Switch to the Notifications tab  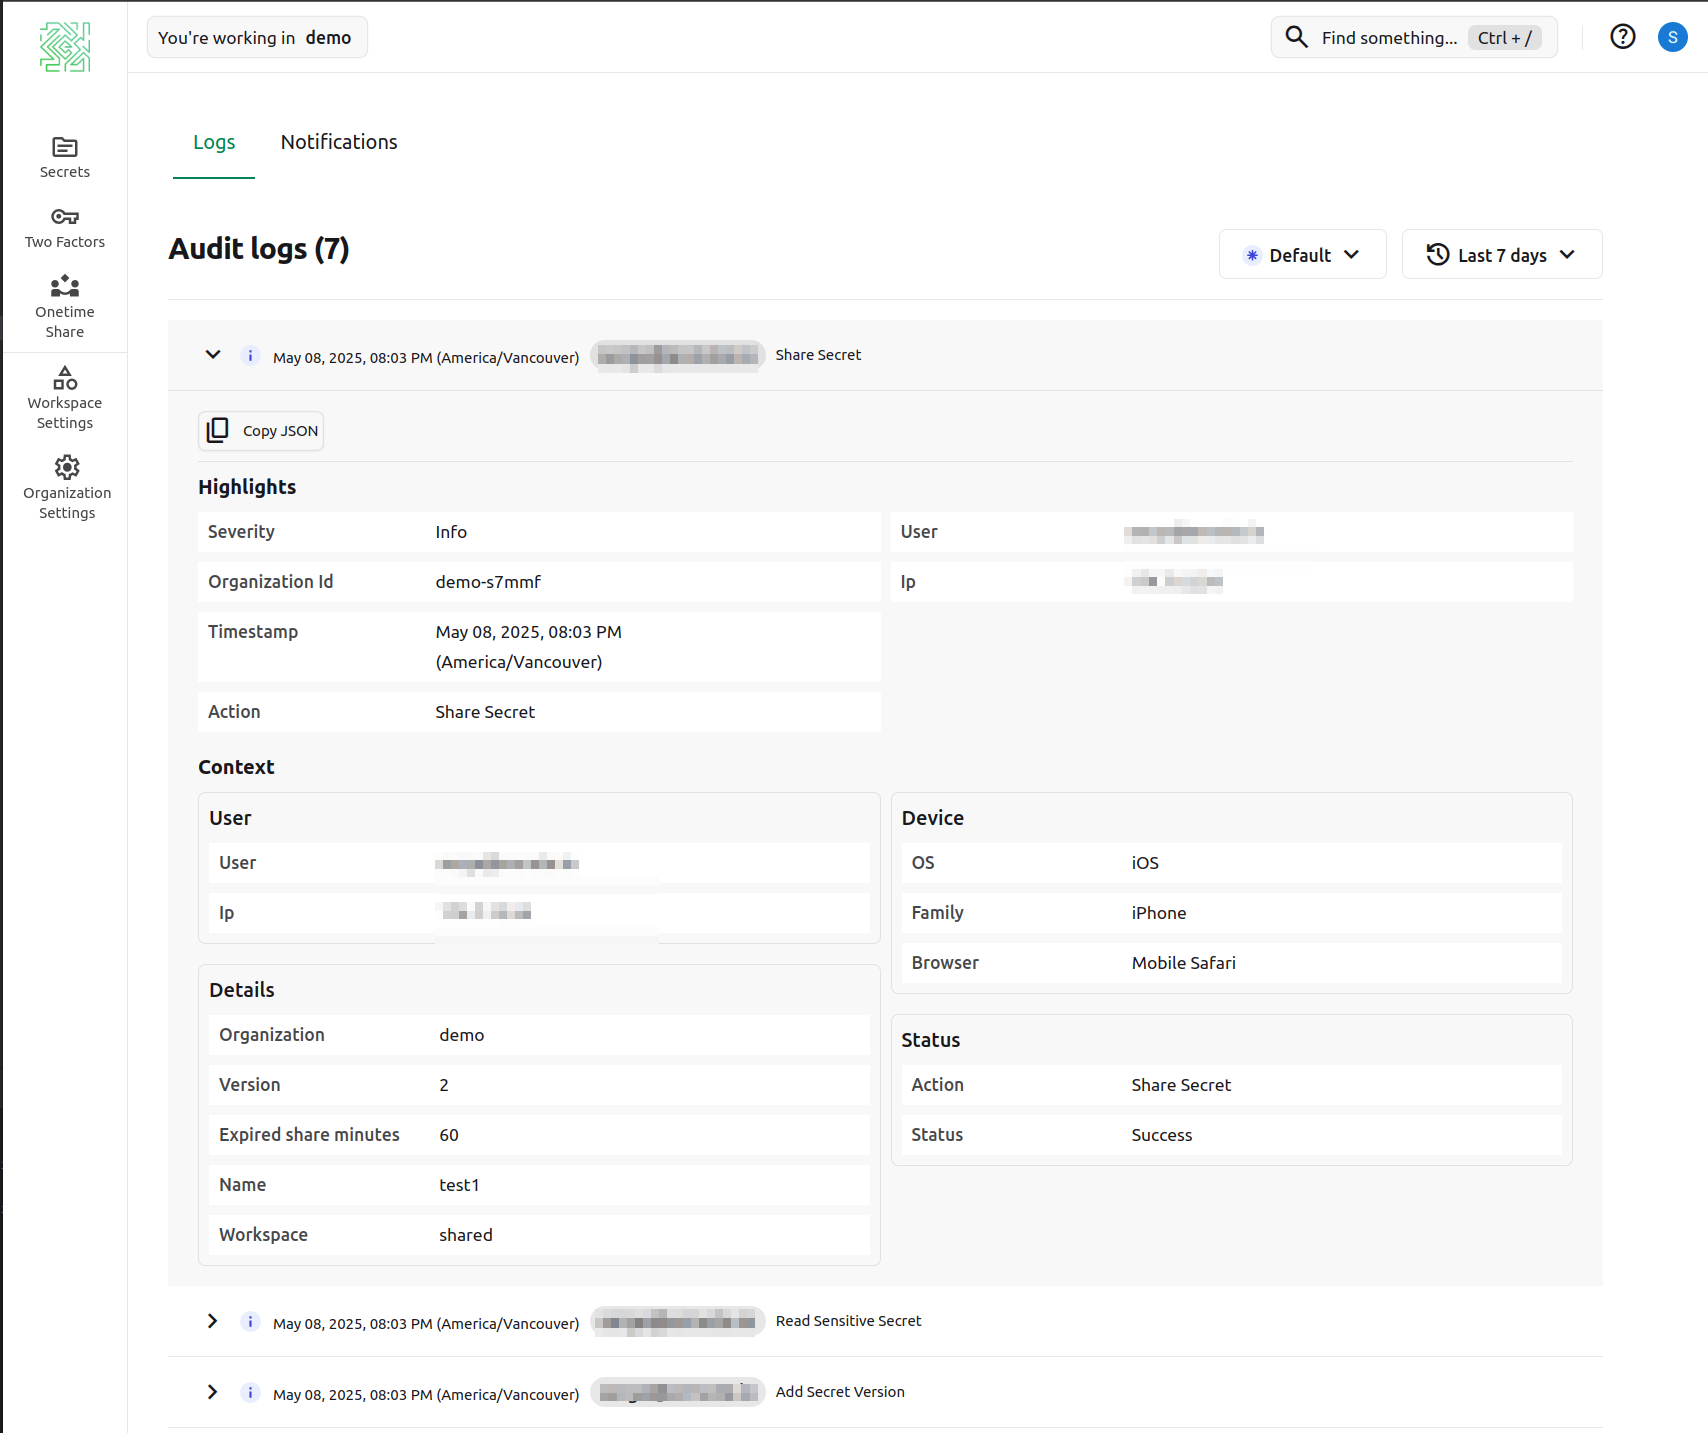click(339, 142)
